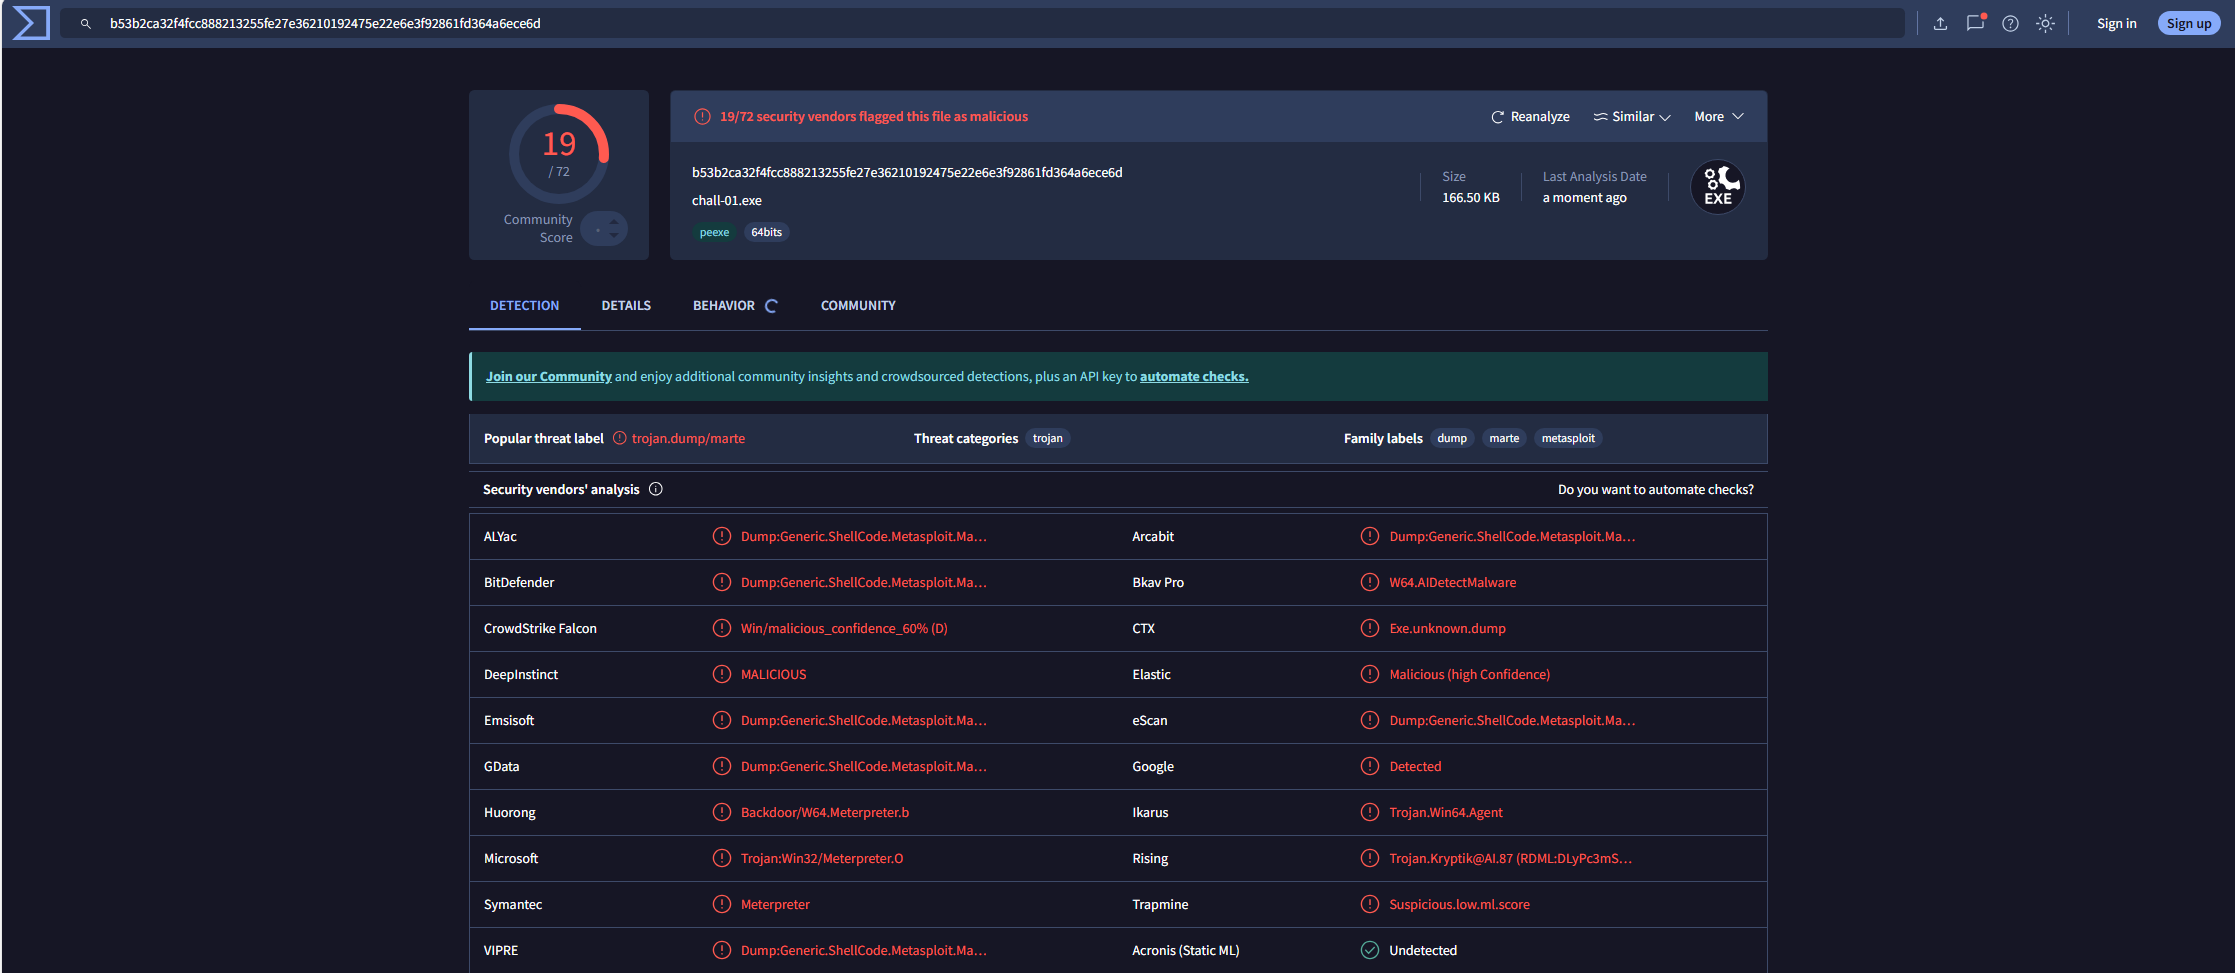Click the upload file icon
The width and height of the screenshot is (2235, 973).
click(x=1940, y=24)
